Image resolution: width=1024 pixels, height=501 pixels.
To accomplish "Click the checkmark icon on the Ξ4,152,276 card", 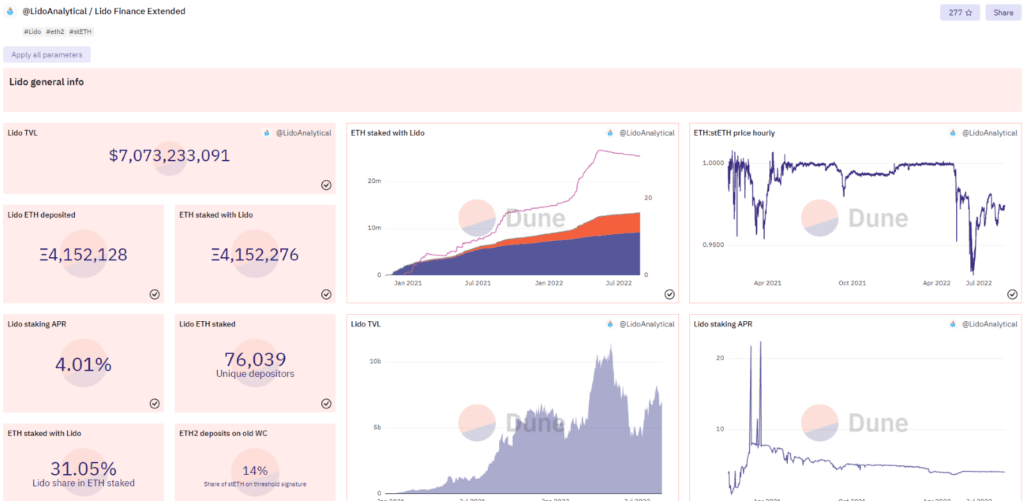I will [326, 294].
